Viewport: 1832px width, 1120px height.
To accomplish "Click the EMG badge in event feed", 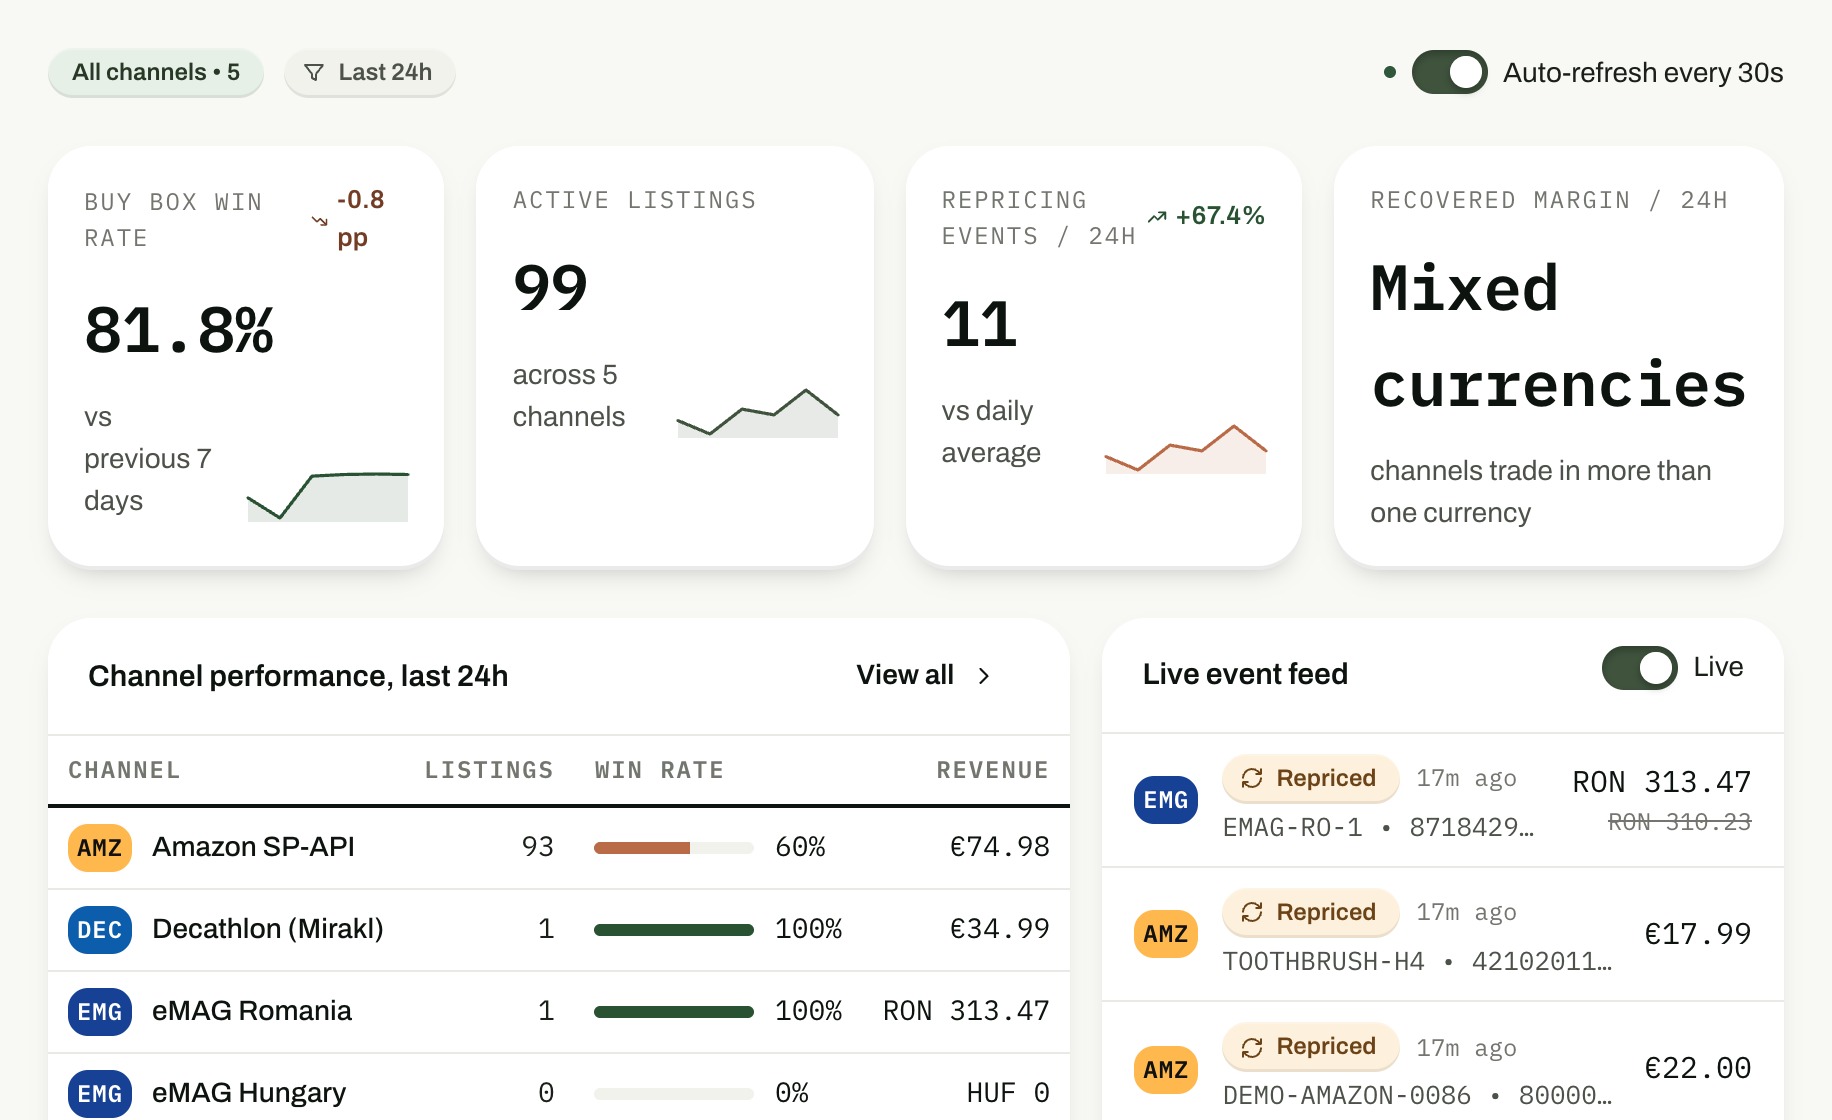I will (x=1166, y=800).
